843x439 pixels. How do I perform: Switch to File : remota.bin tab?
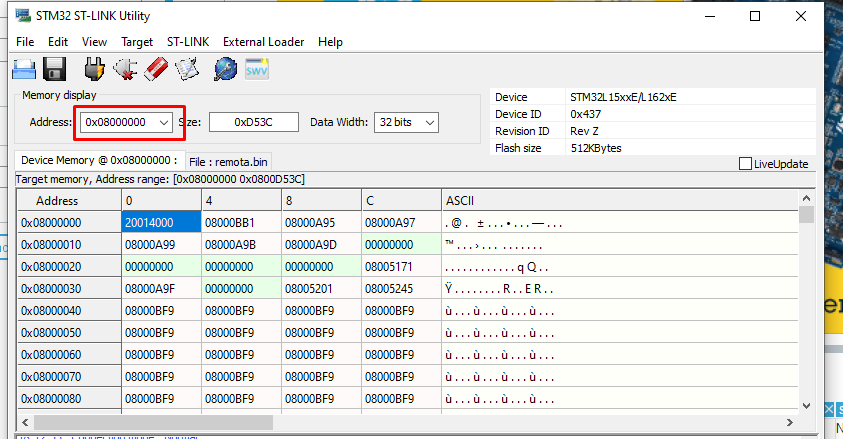(228, 162)
